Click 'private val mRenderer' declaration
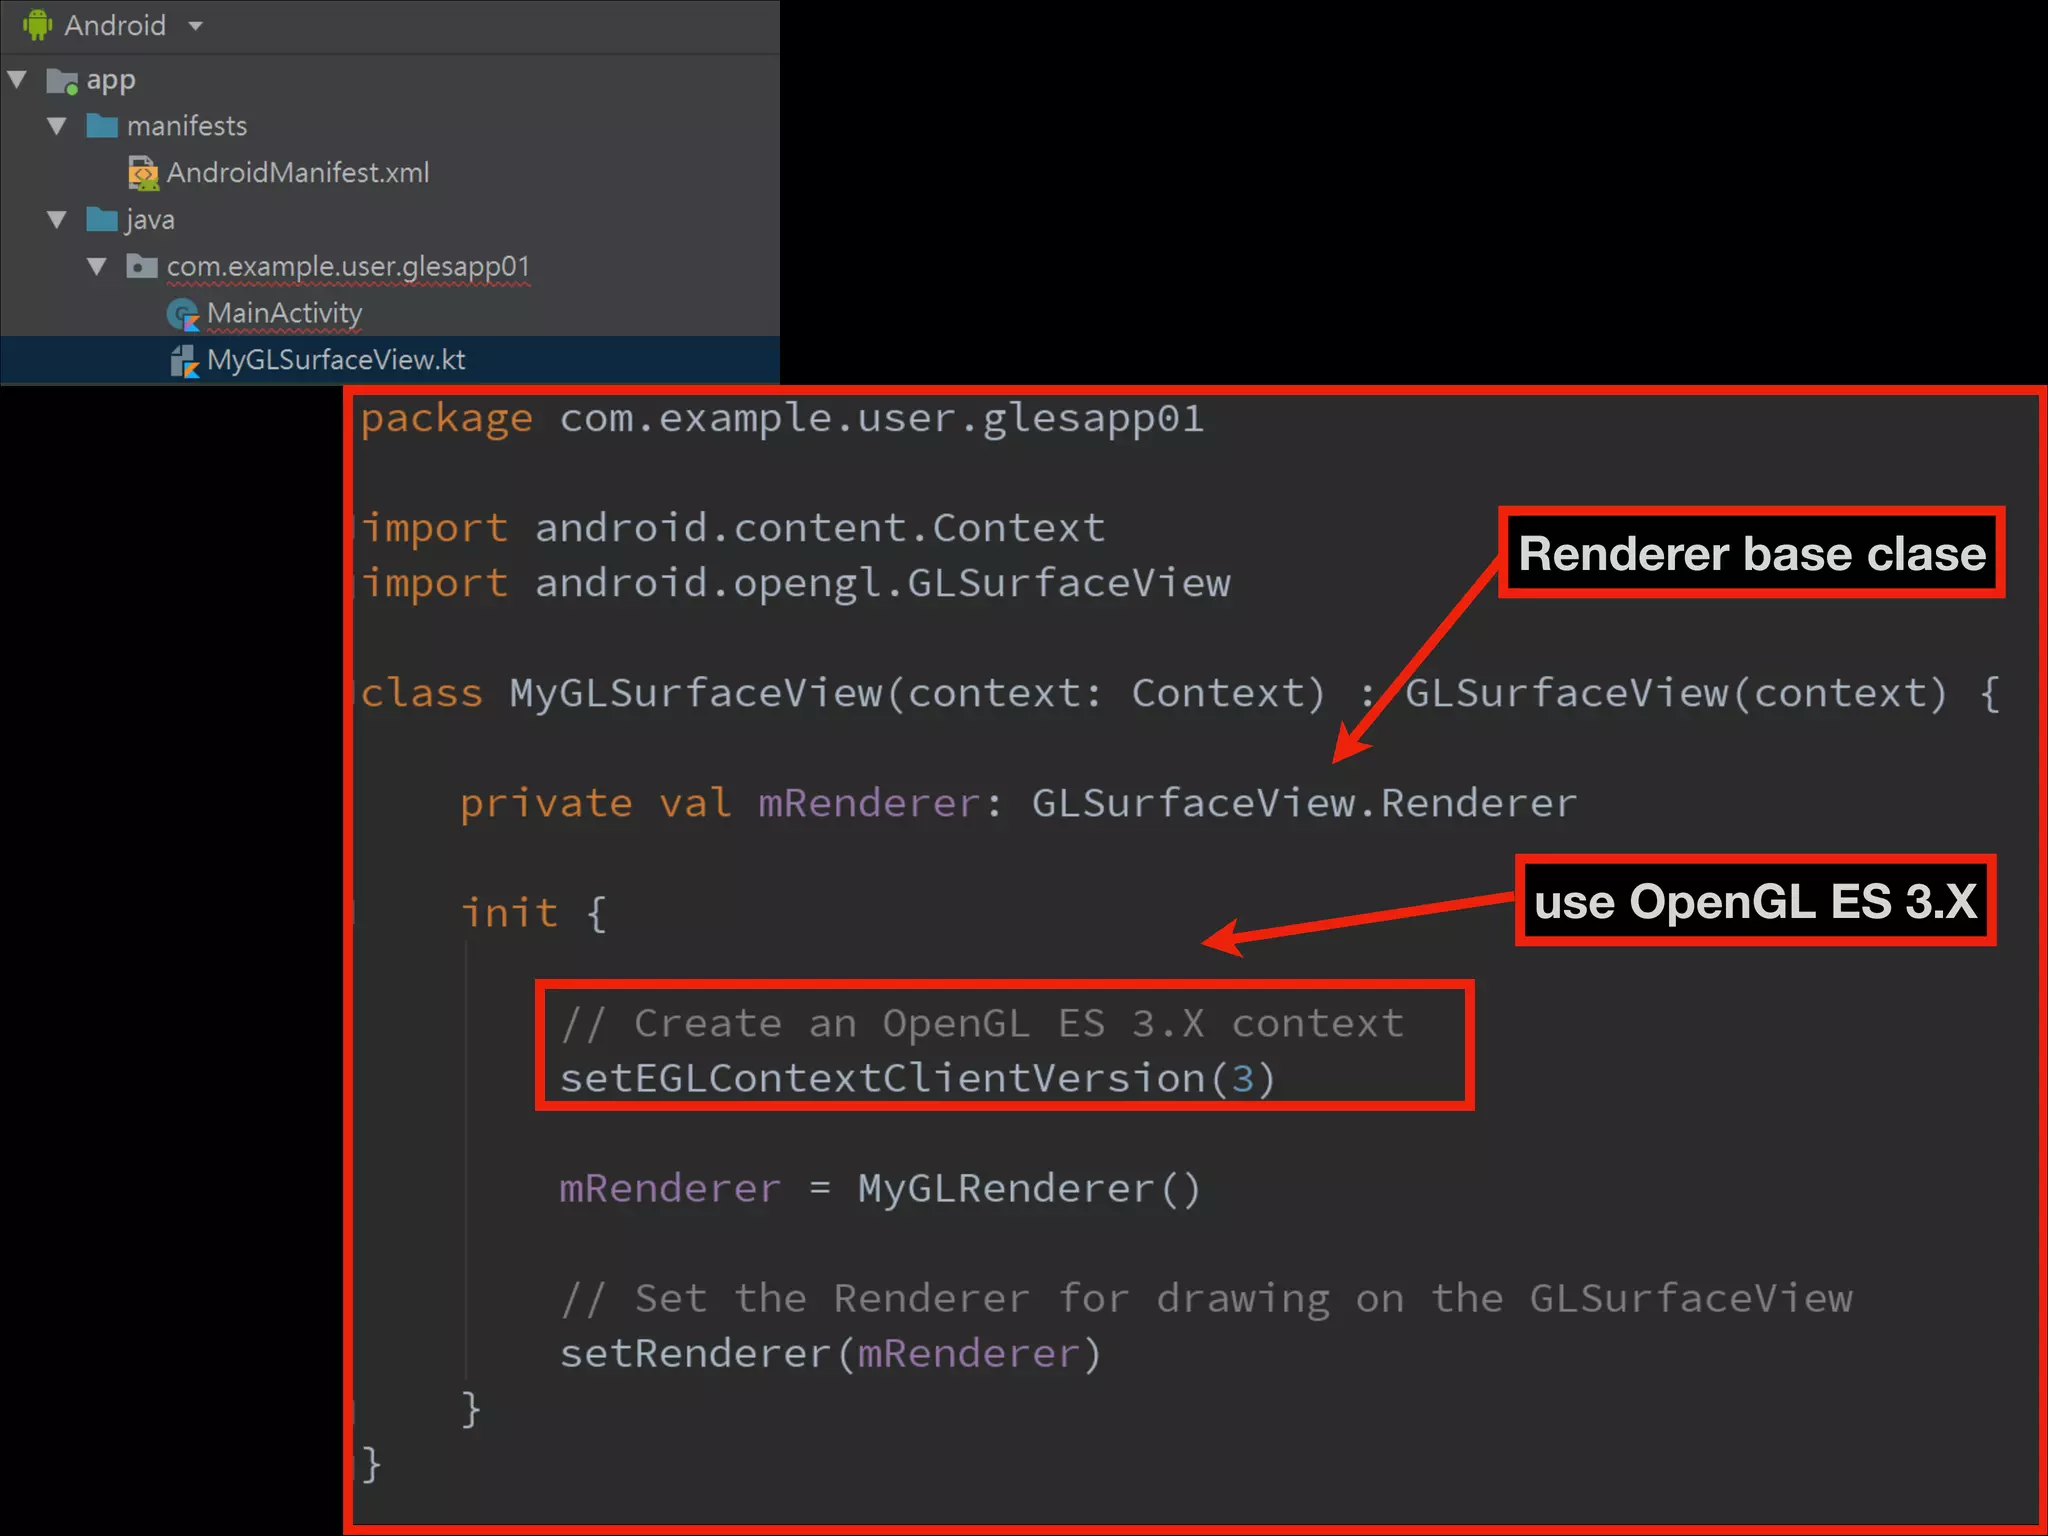Image resolution: width=2048 pixels, height=1536 pixels. (x=719, y=804)
